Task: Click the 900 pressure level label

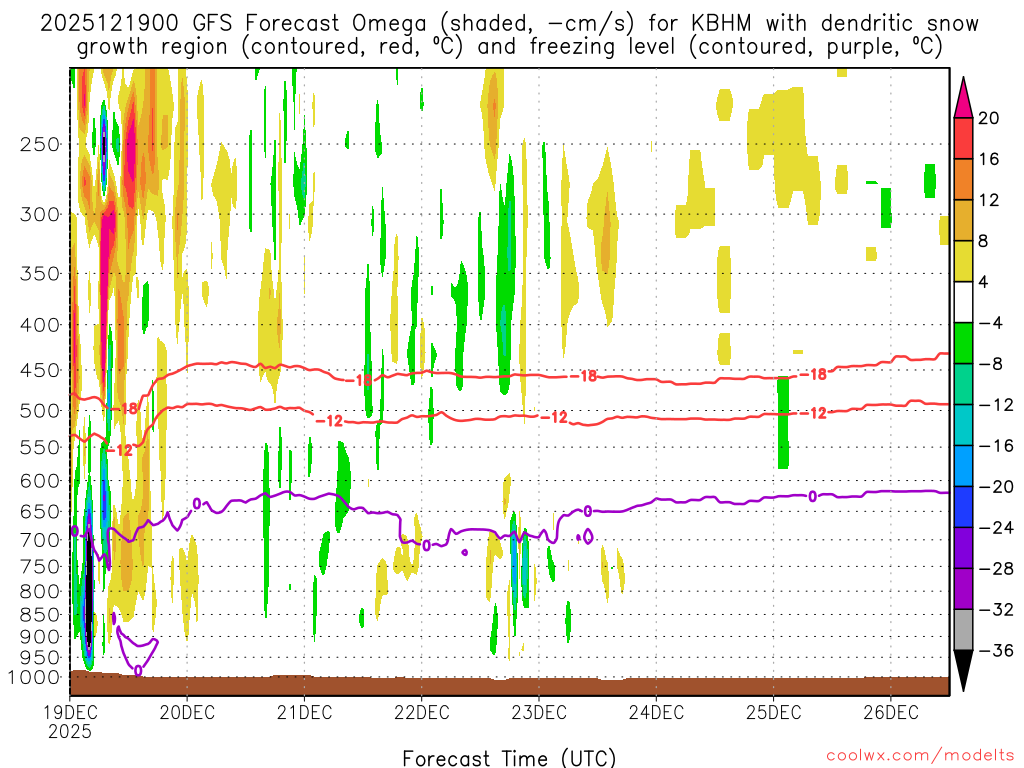Action: click(40, 636)
